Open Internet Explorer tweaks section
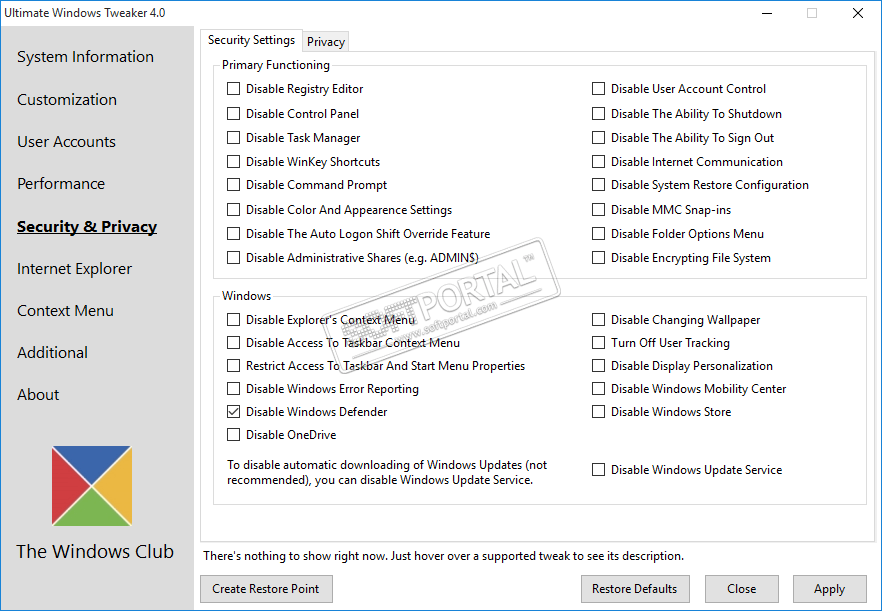Viewport: 882px width, 611px height. [74, 269]
